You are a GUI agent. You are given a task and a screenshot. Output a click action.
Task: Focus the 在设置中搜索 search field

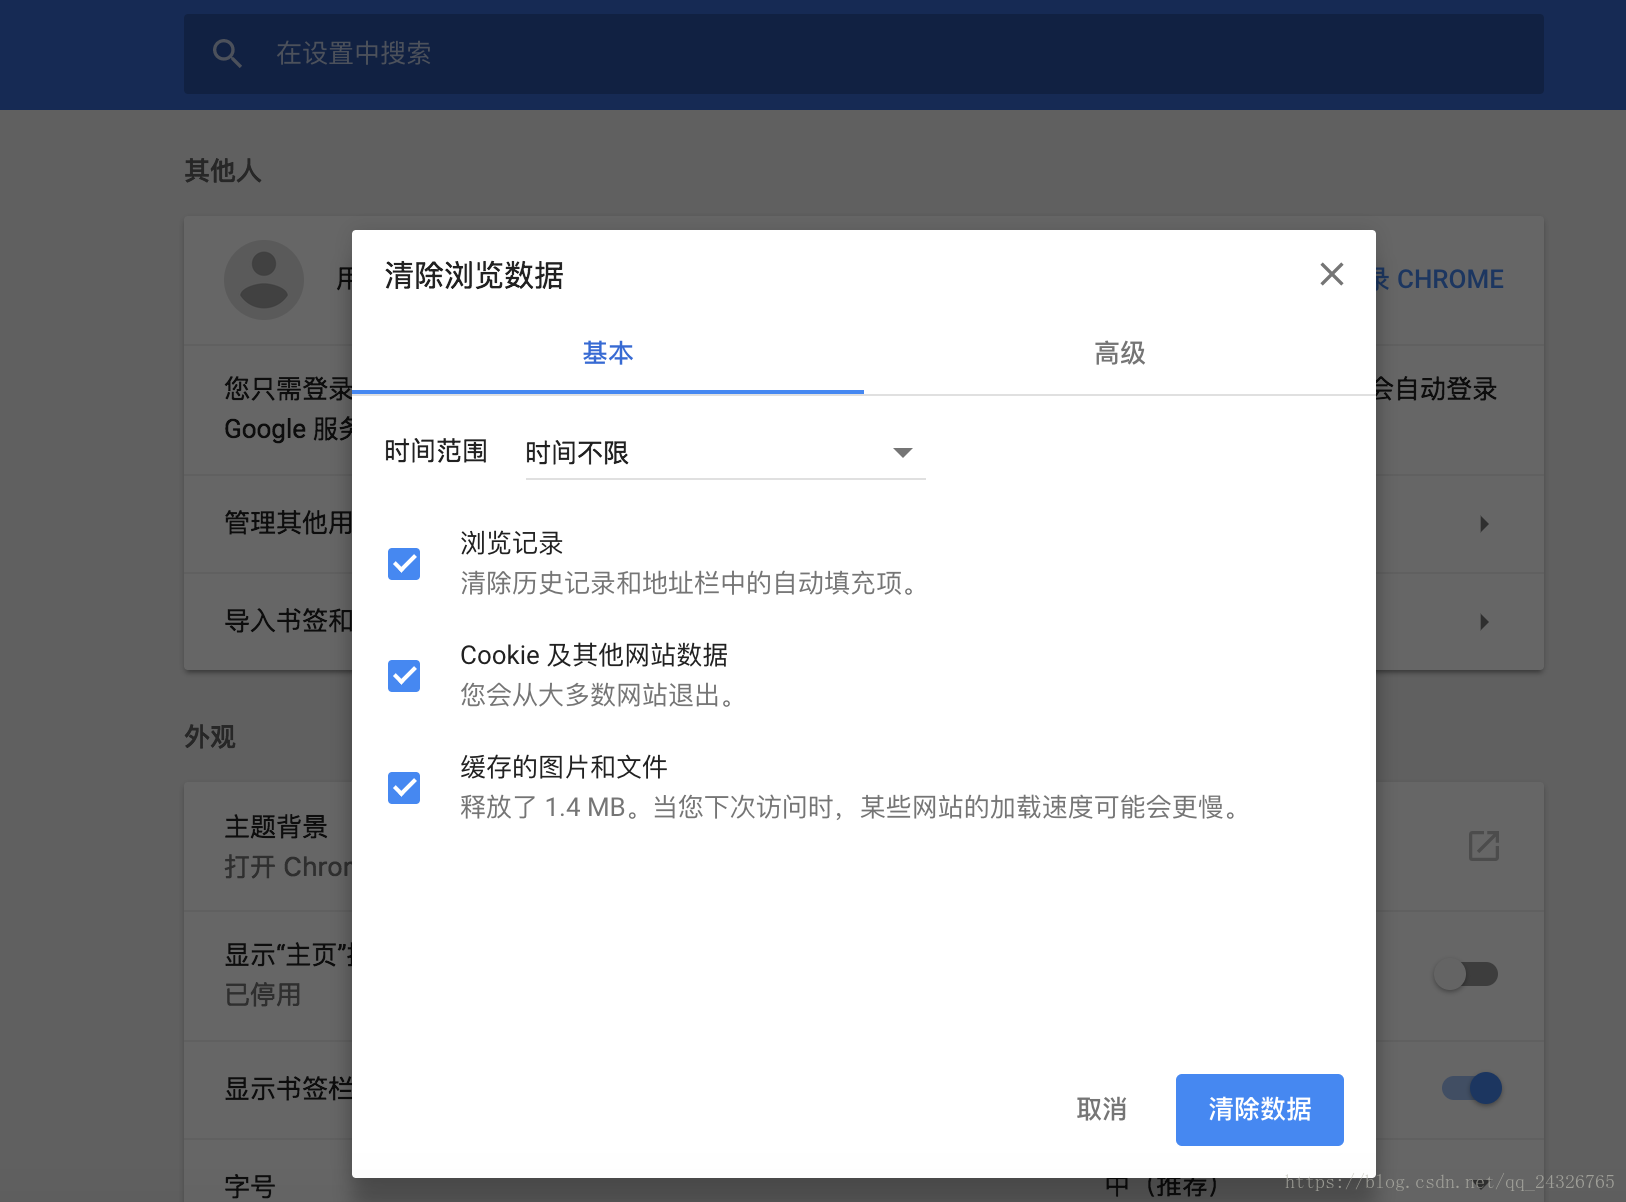point(864,54)
